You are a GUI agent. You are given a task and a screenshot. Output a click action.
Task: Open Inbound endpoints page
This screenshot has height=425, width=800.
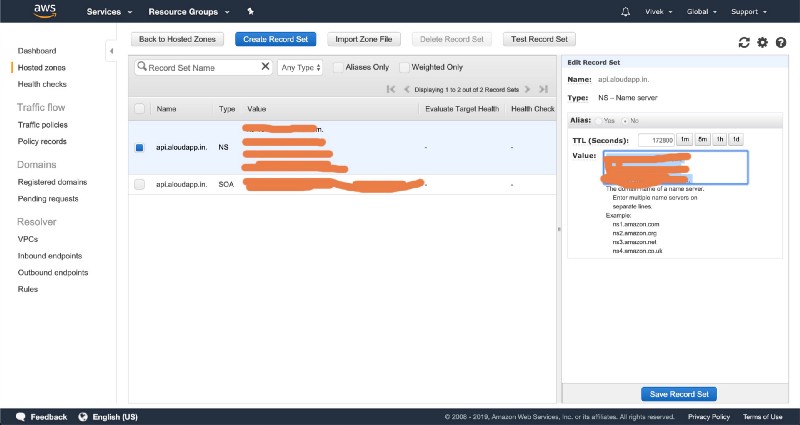[x=49, y=256]
